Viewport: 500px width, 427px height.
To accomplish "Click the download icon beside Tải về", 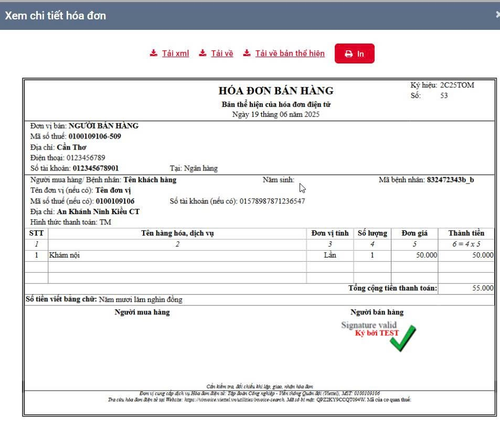I will (x=203, y=53).
